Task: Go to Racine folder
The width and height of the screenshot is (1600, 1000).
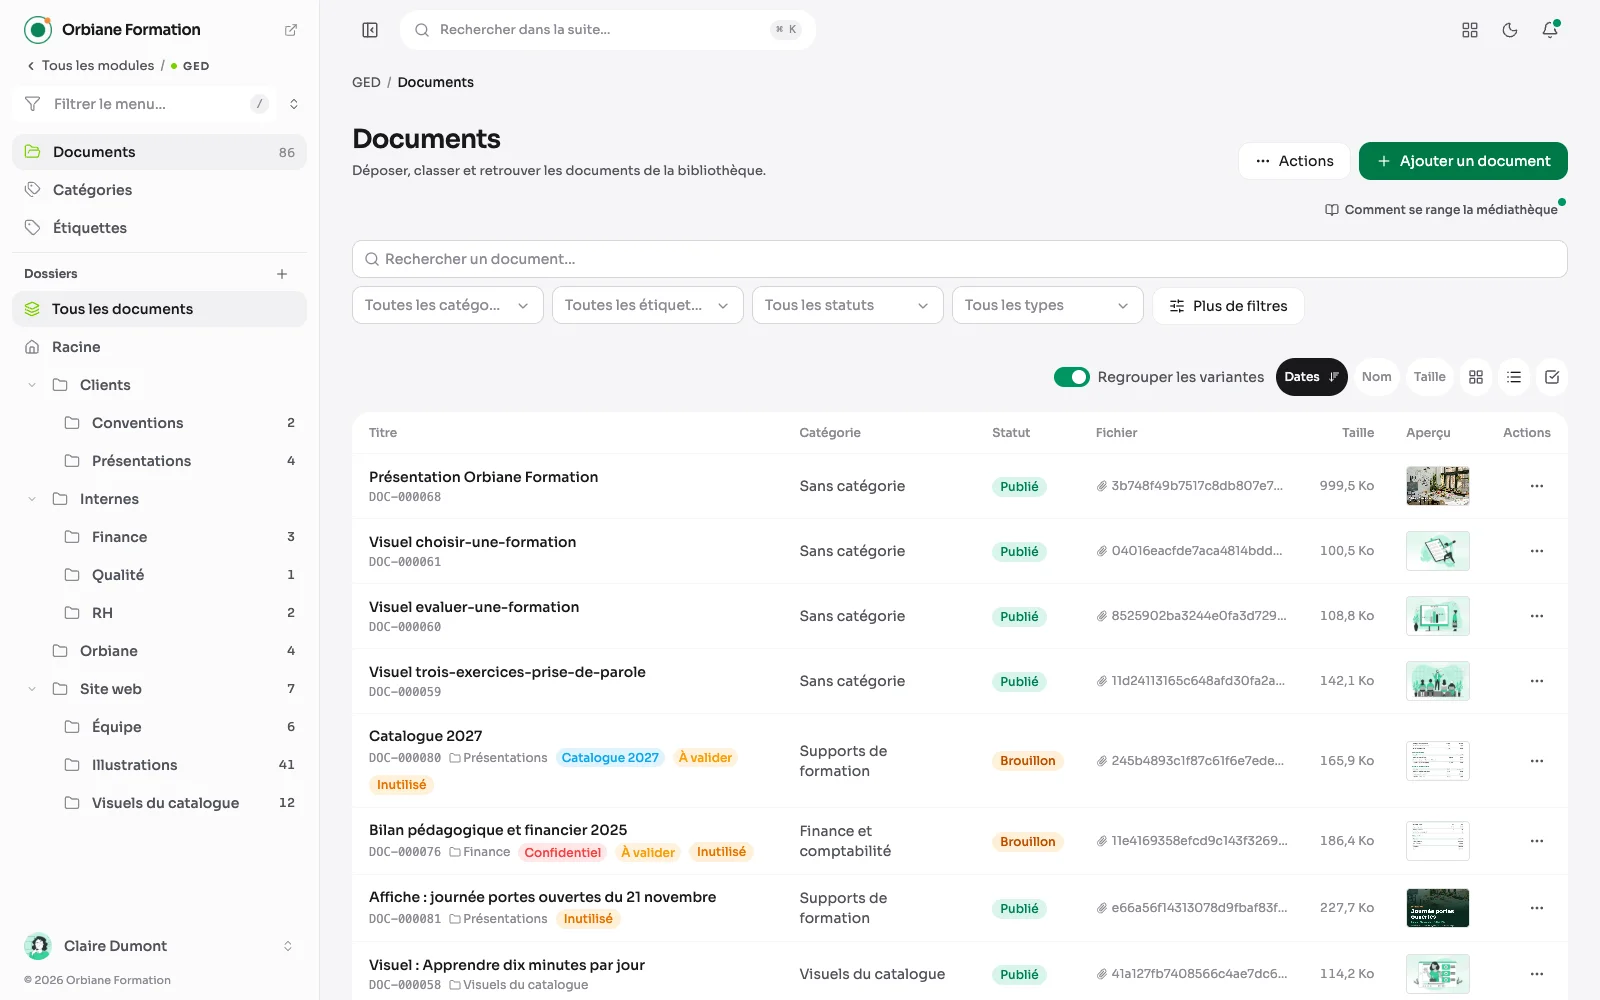Action: coord(160,347)
